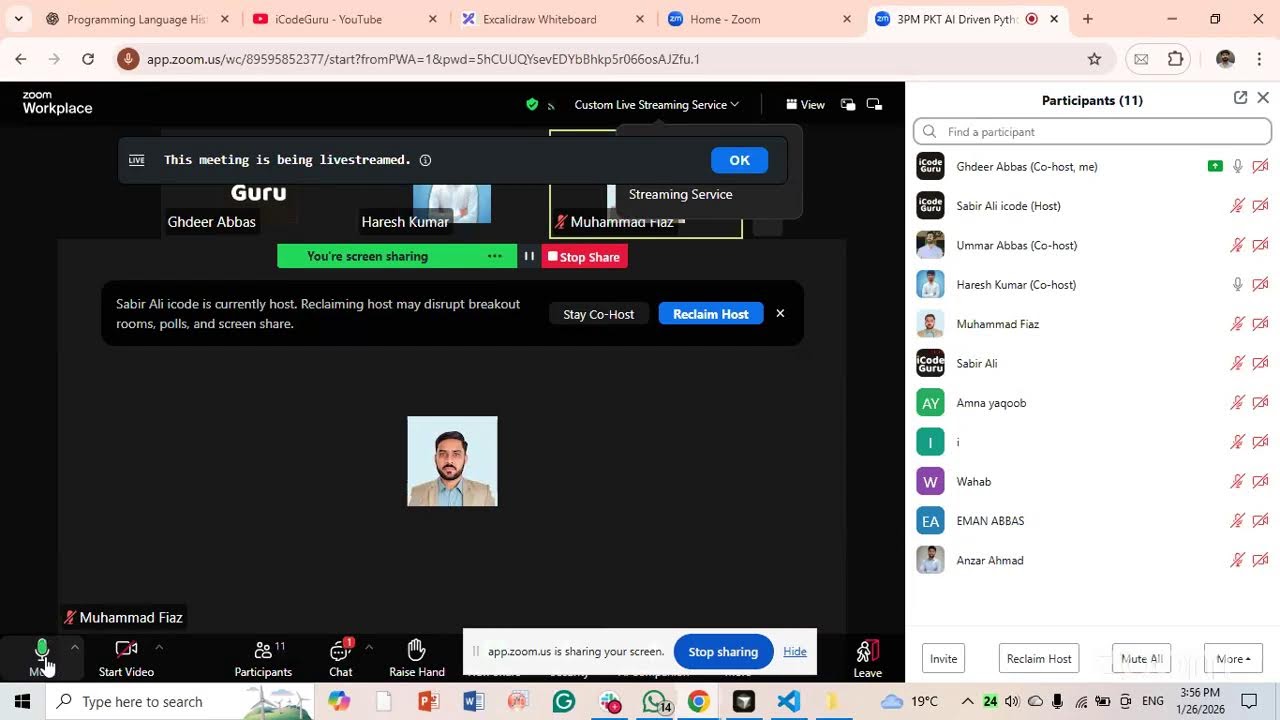
Task: Click Haresh Kumar camera-off icon
Action: click(1260, 284)
